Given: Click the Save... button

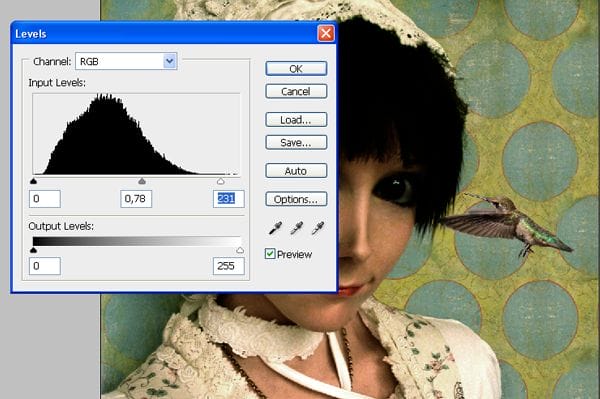Looking at the screenshot, I should click(296, 142).
